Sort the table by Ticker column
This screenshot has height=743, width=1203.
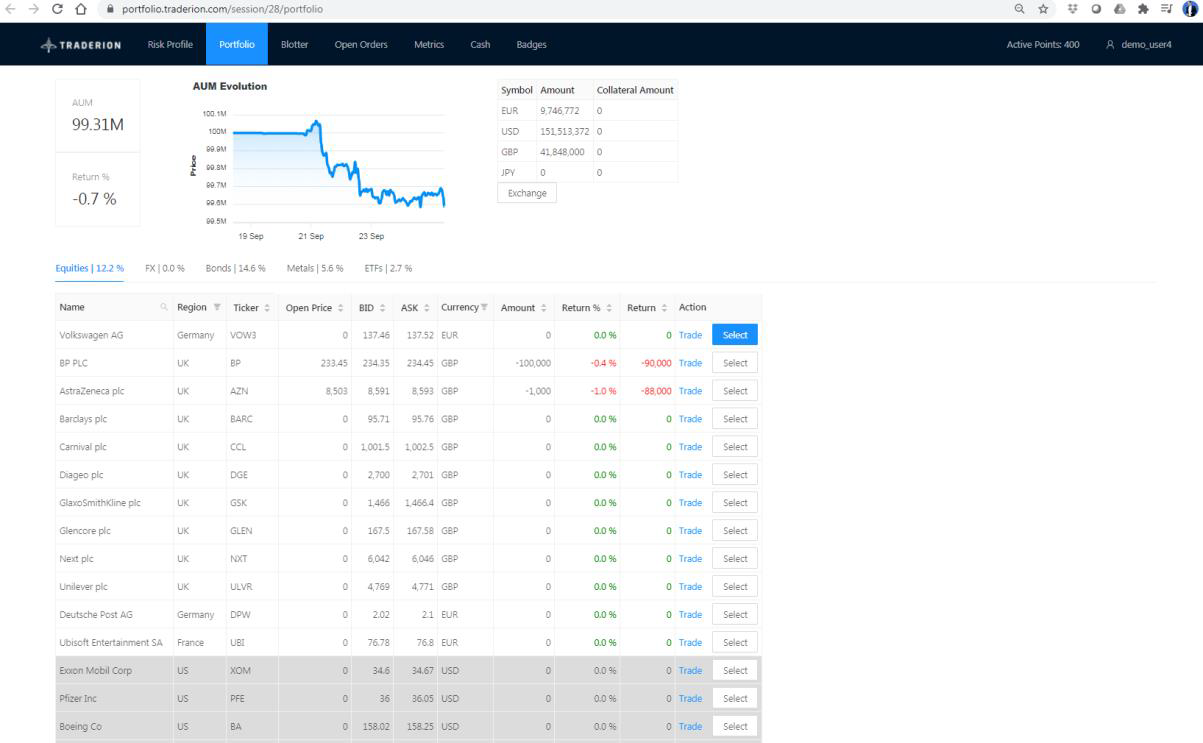(x=250, y=308)
